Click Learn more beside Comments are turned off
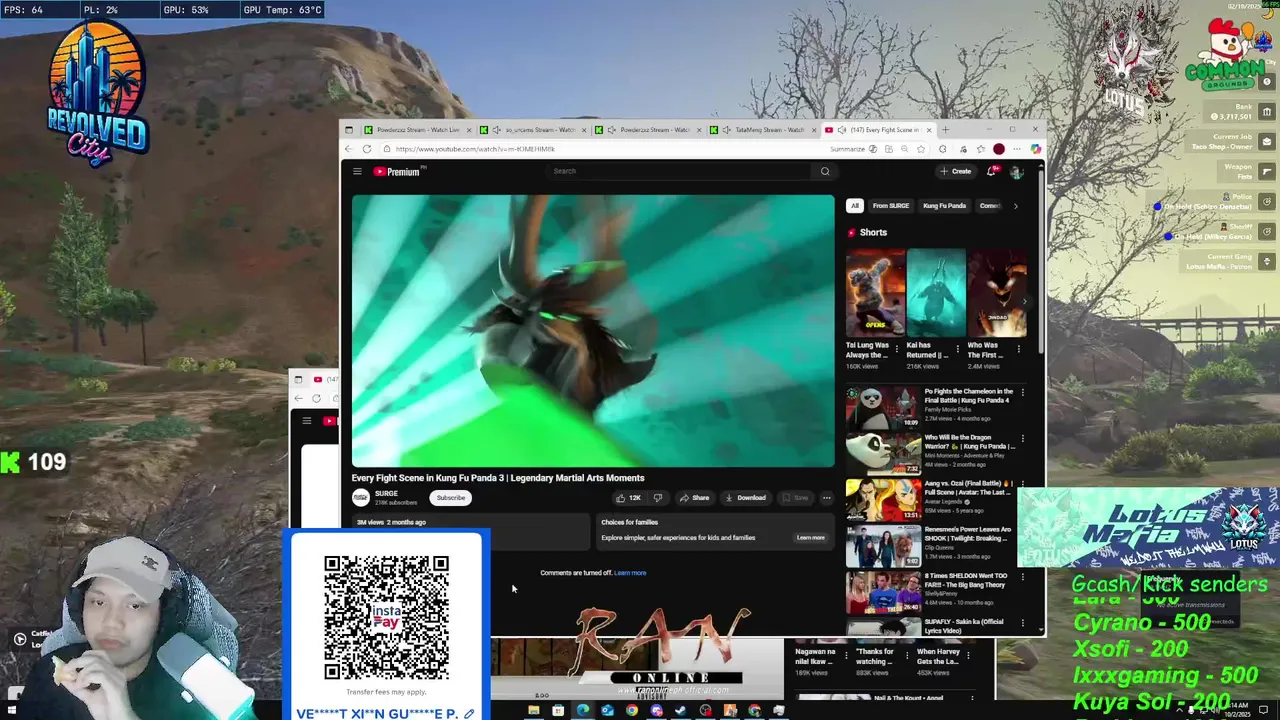Viewport: 1280px width, 720px height. click(x=630, y=573)
